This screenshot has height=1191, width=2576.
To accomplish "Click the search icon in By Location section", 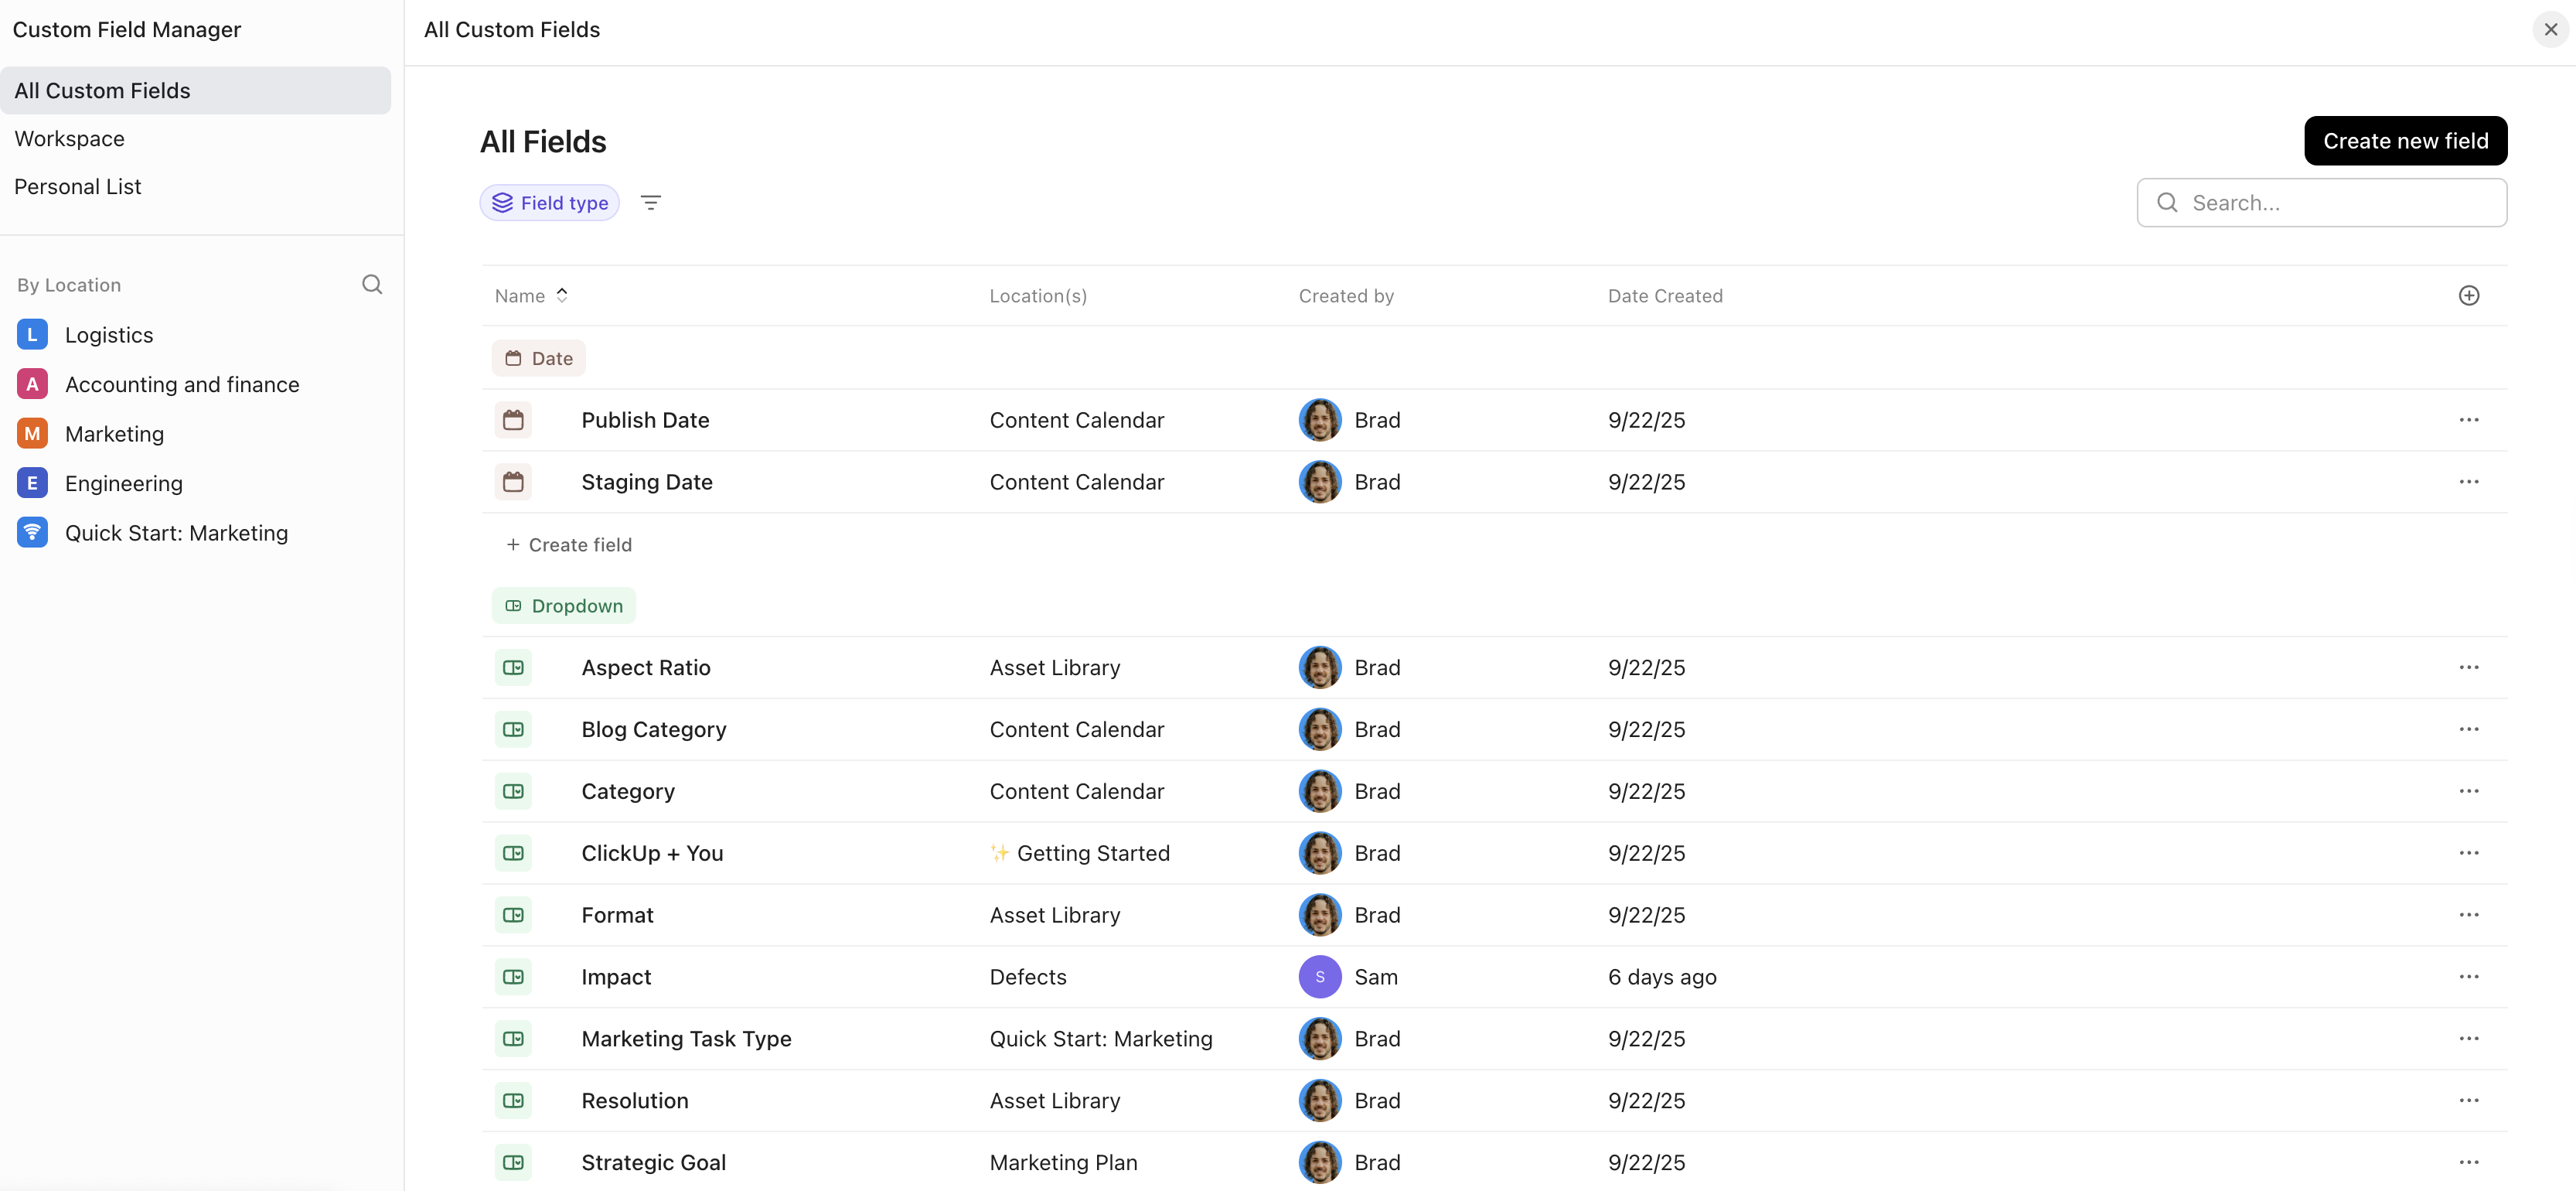I will point(372,284).
